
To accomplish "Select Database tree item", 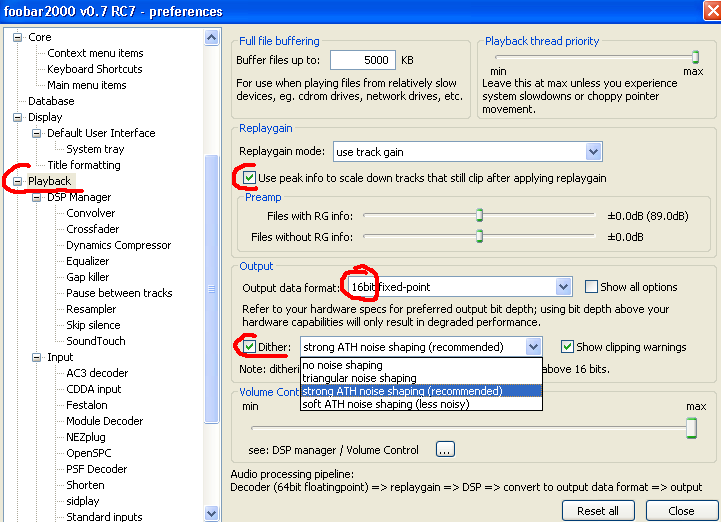I will tap(51, 101).
